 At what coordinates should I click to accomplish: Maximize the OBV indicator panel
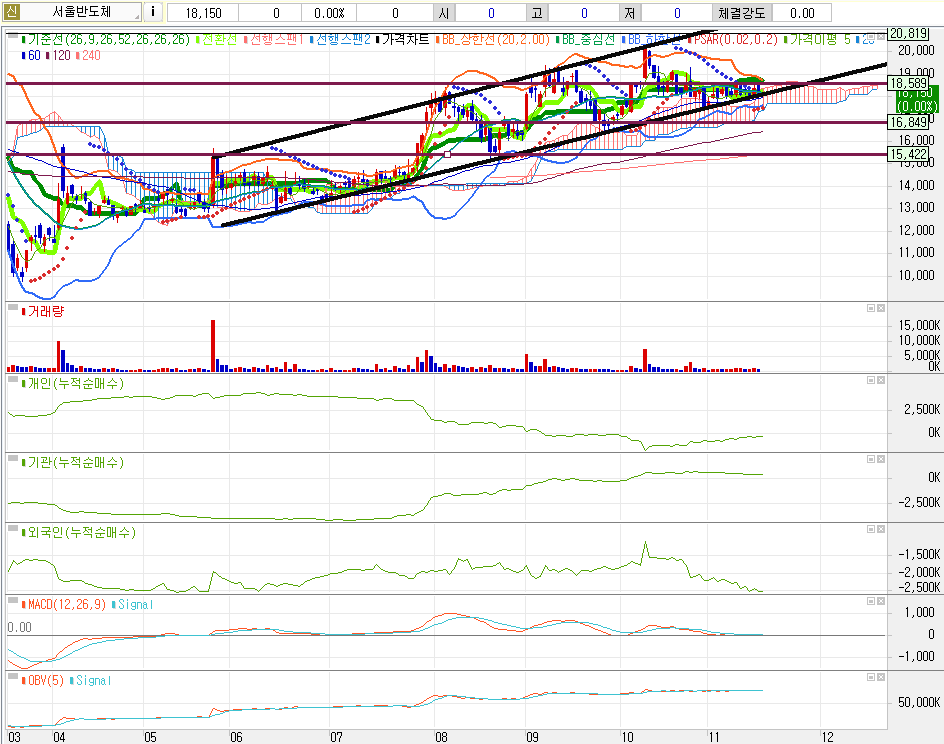coord(871,677)
